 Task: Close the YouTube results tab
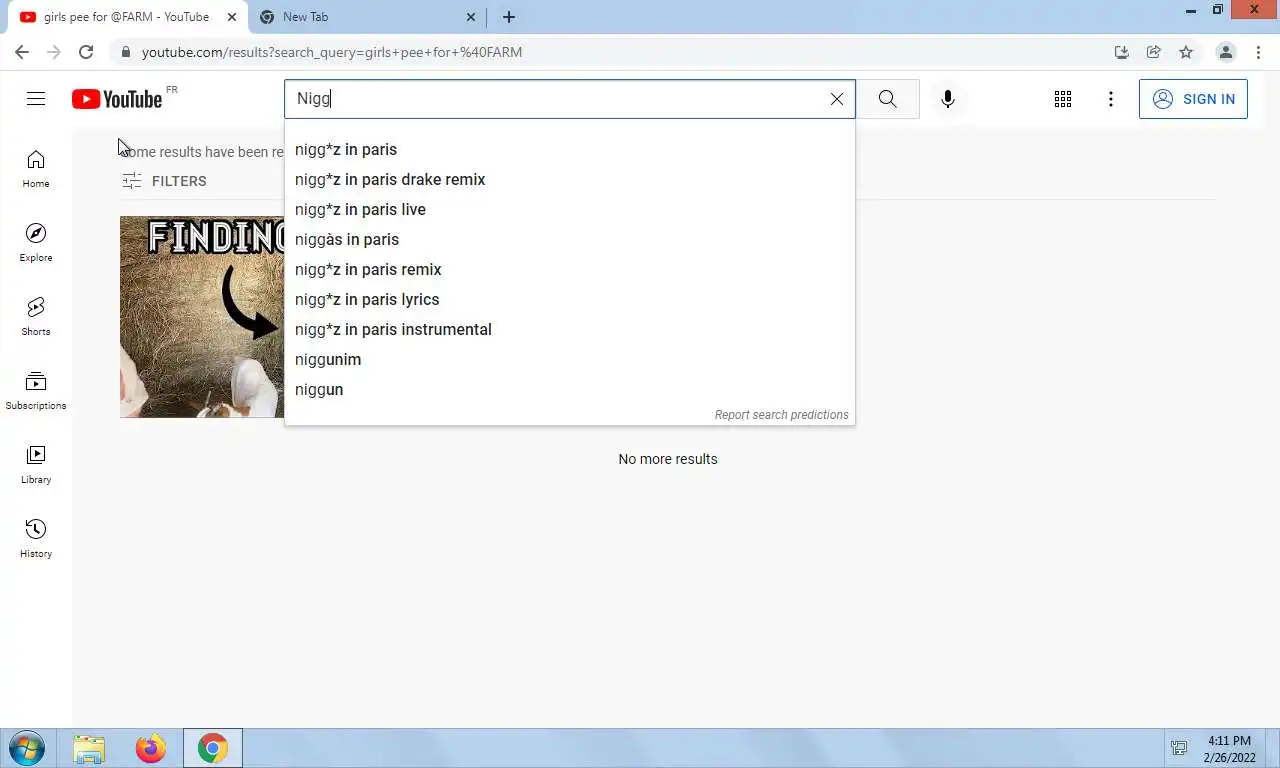click(232, 17)
